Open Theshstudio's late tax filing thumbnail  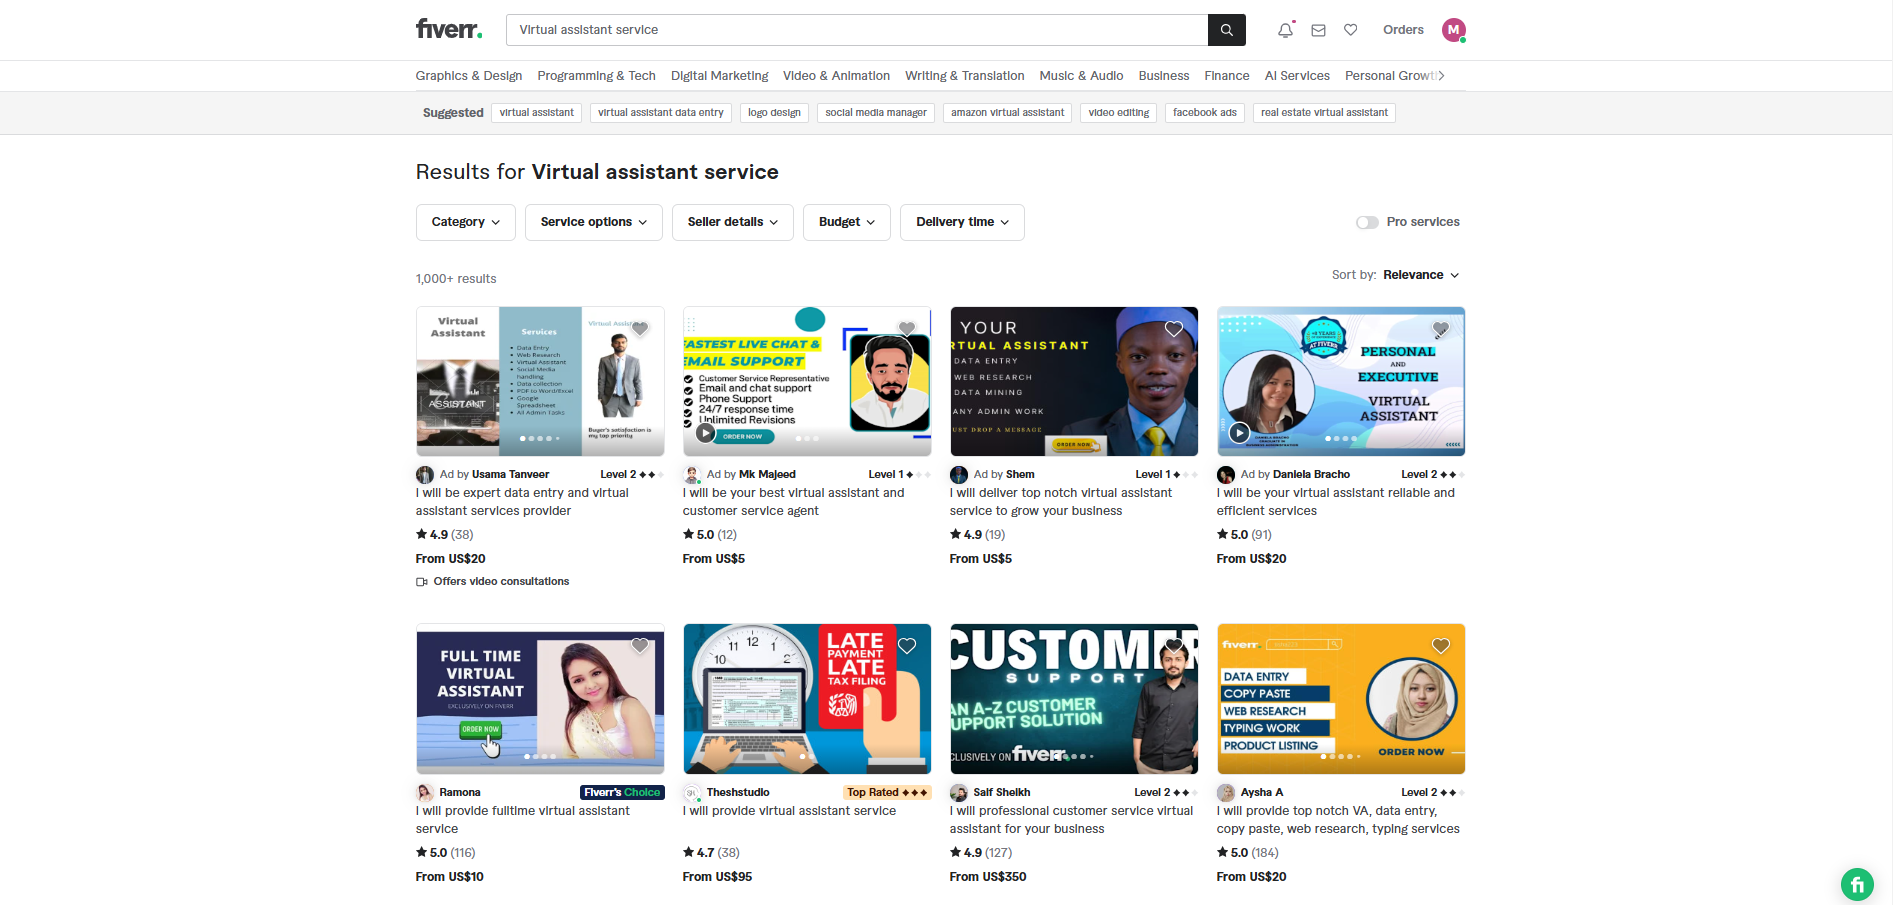[x=807, y=699]
